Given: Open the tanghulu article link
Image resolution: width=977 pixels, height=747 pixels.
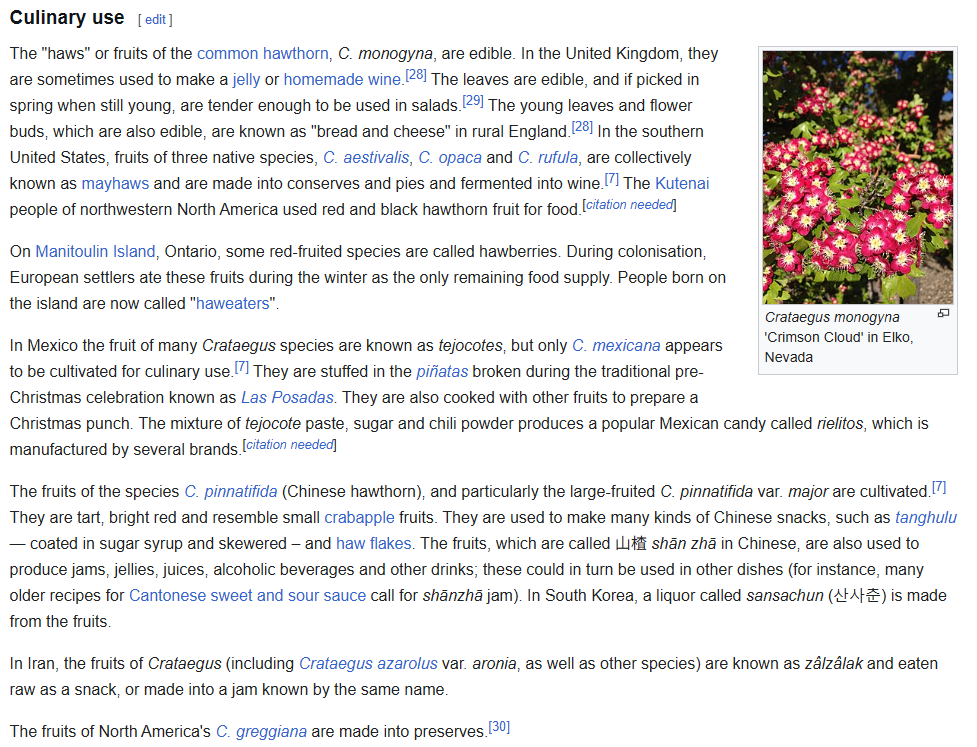Looking at the screenshot, I should coord(926,518).
